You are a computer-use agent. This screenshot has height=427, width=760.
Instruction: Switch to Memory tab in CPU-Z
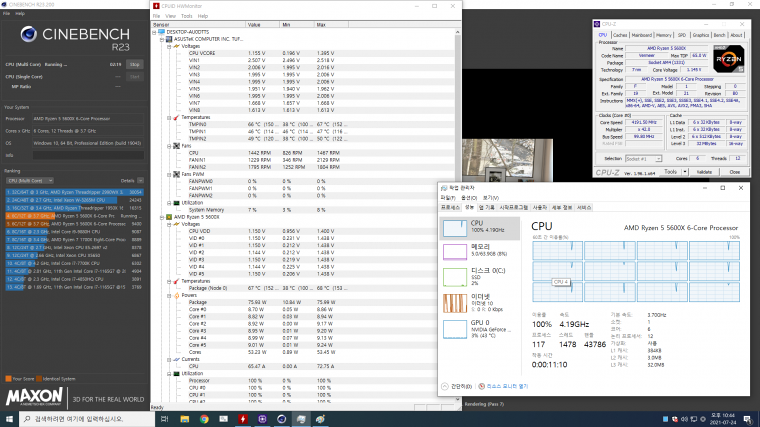(x=664, y=35)
